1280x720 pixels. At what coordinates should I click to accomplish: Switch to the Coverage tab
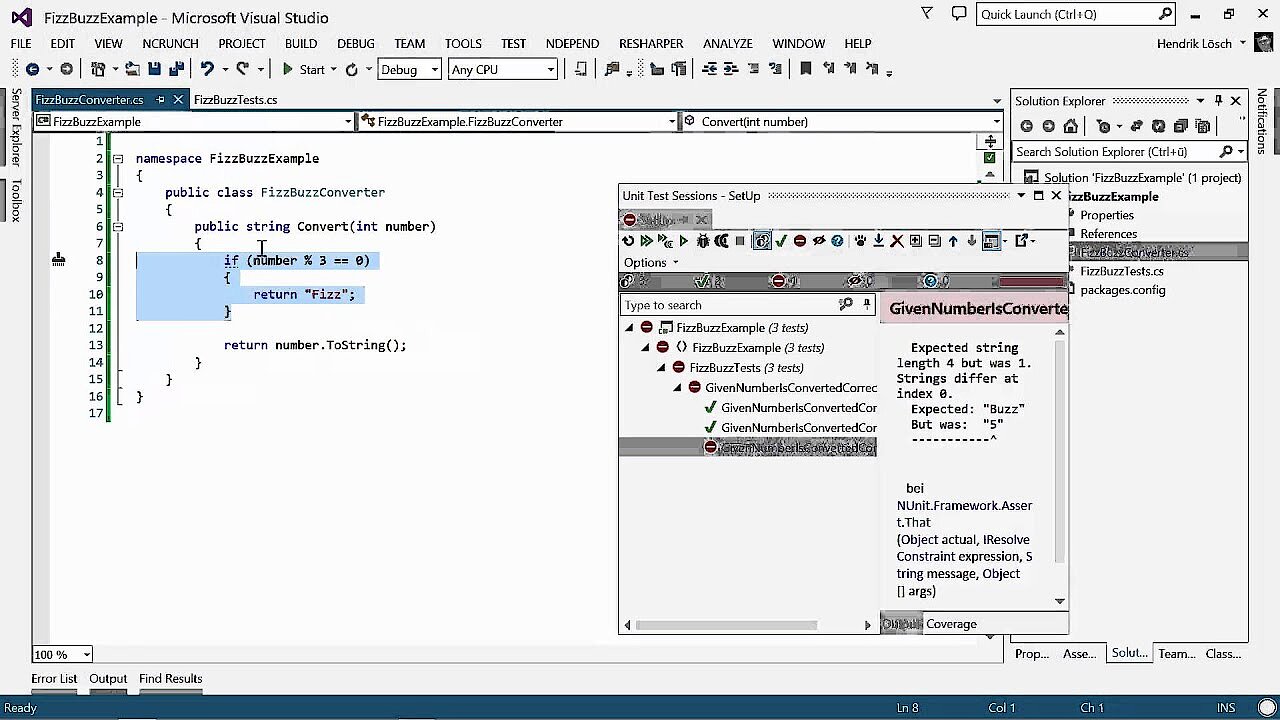[951, 623]
